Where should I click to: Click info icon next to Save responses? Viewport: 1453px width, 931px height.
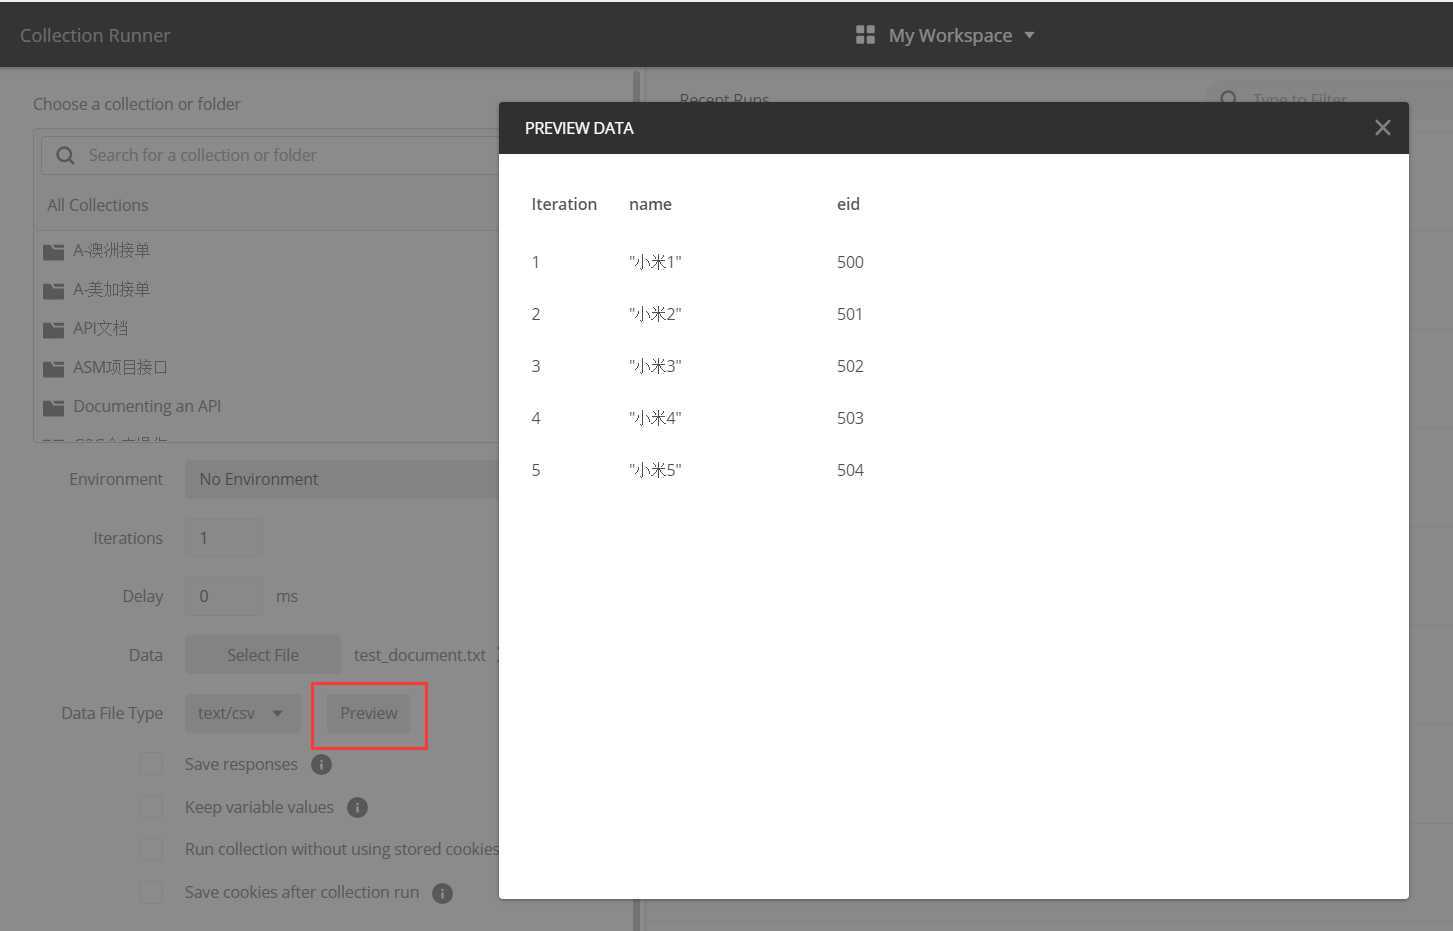pyautogui.click(x=321, y=764)
